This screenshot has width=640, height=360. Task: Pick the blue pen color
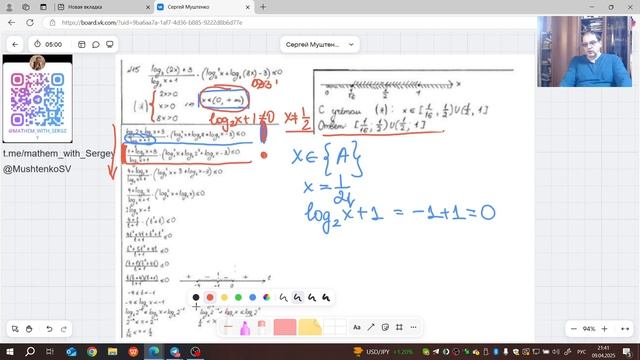pyautogui.click(x=253, y=298)
